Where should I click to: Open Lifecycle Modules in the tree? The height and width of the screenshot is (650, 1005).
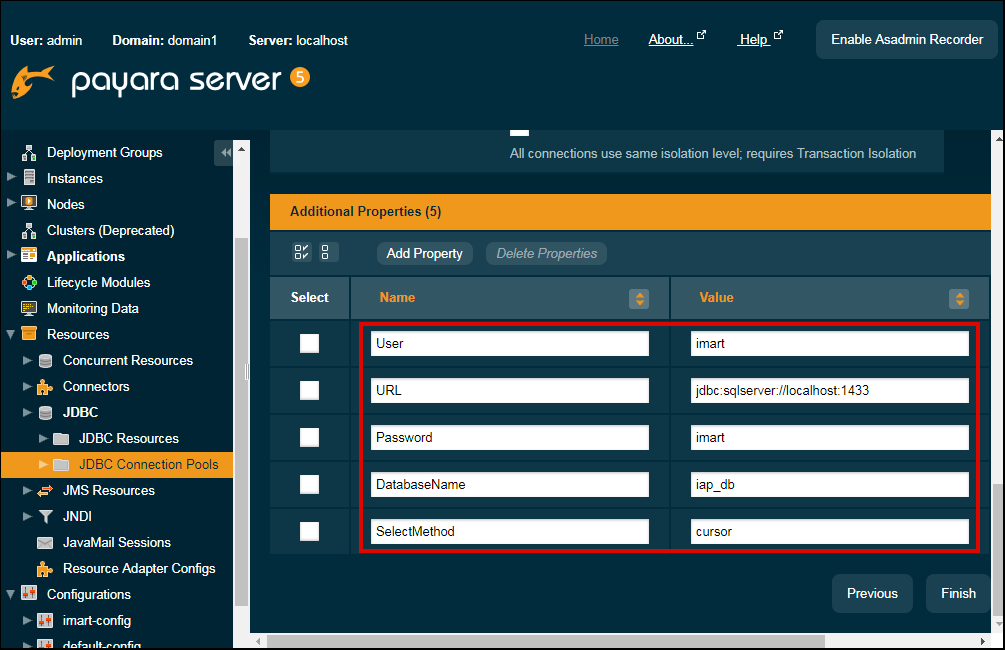99,283
